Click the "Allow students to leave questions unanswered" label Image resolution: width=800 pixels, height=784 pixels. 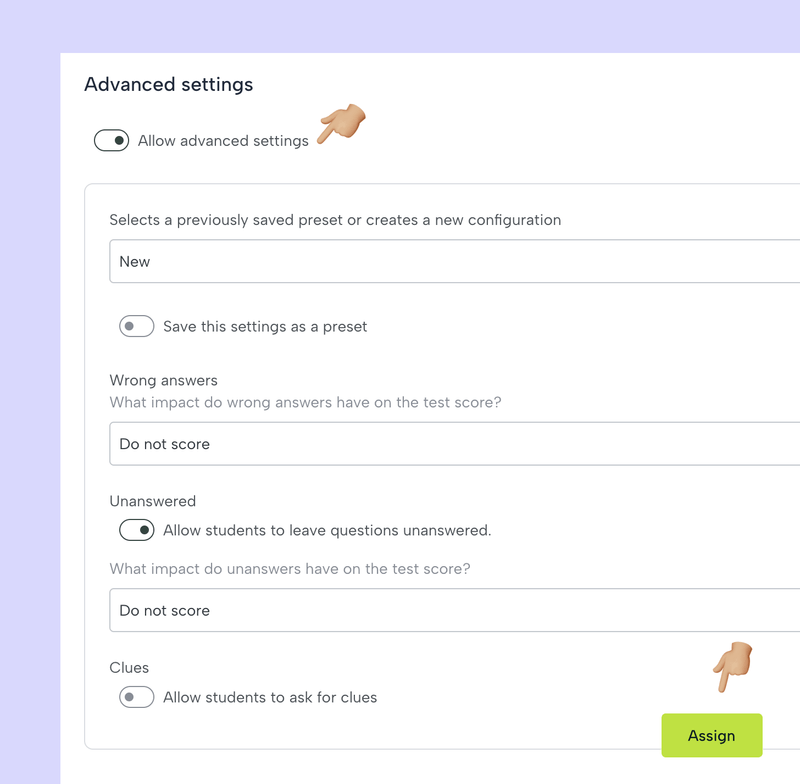(x=327, y=530)
